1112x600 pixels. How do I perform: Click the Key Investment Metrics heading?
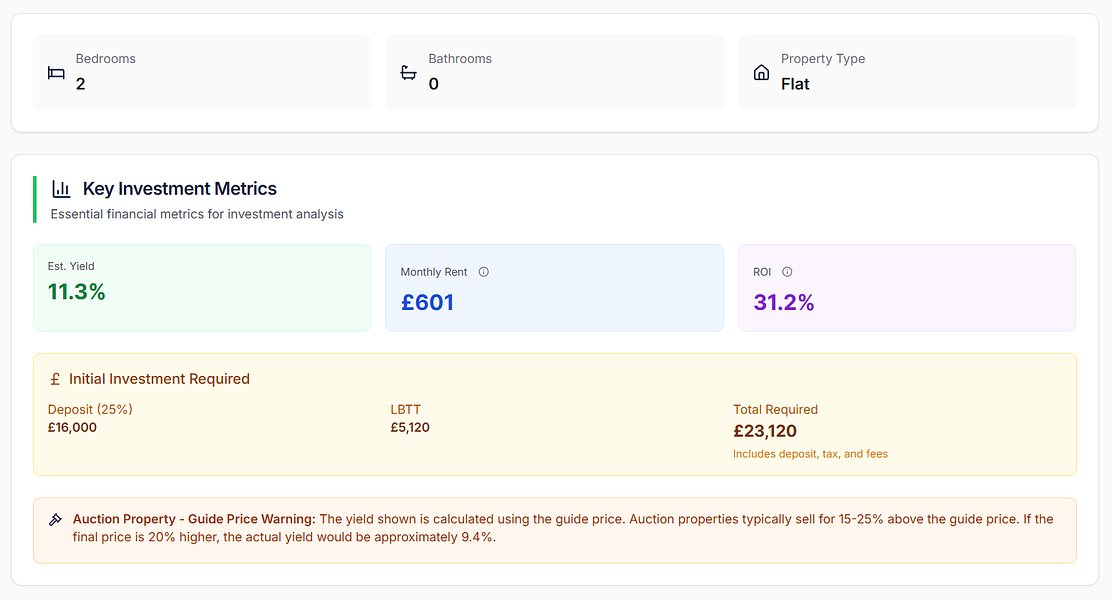tap(180, 189)
